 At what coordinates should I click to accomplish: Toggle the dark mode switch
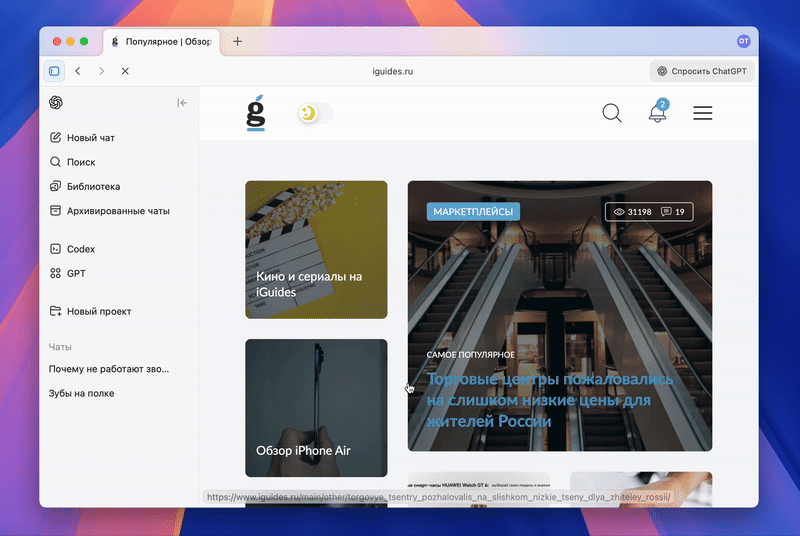coord(315,113)
